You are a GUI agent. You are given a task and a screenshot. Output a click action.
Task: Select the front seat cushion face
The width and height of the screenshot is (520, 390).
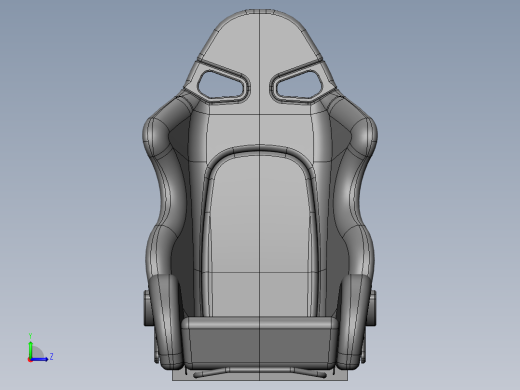coord(260,345)
